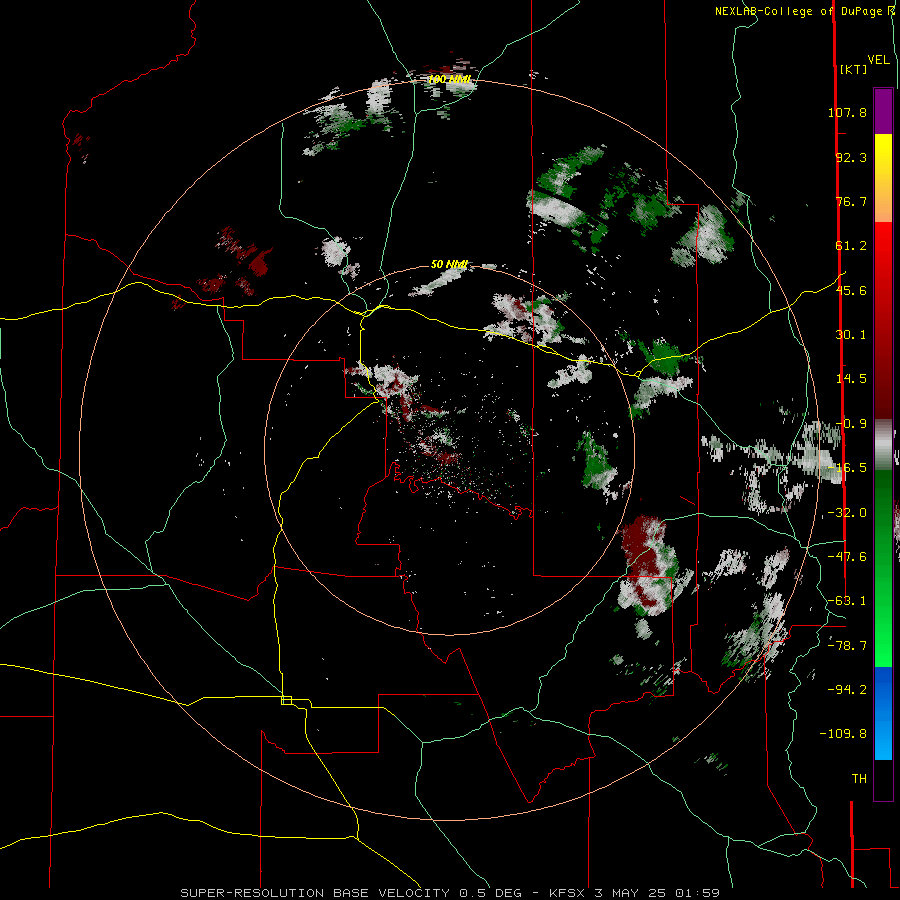Click the 100 NMI range ring label

450,79
